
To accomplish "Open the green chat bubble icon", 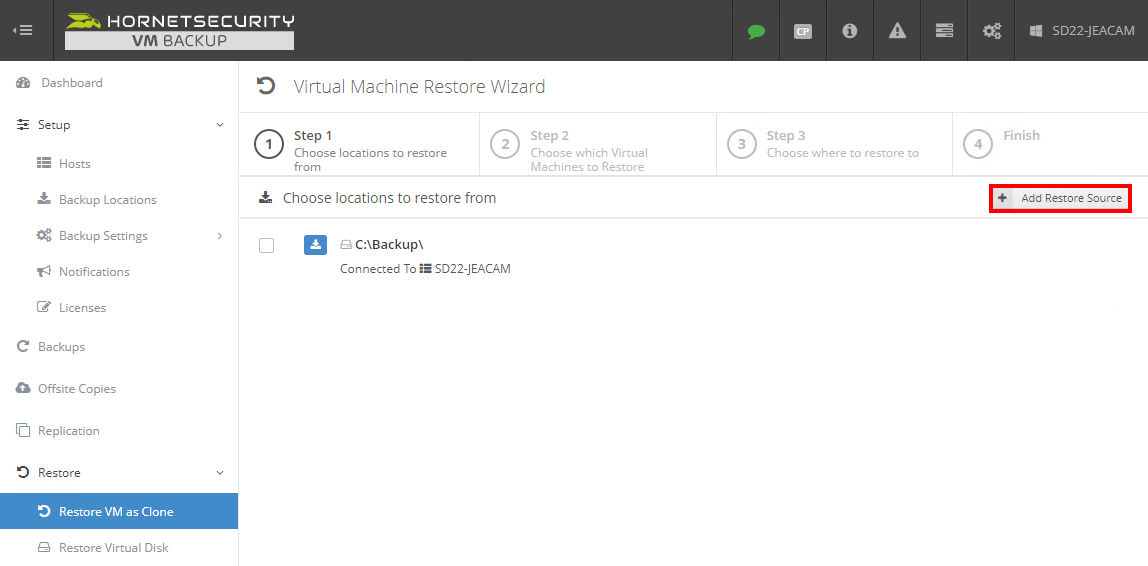I will (x=756, y=31).
